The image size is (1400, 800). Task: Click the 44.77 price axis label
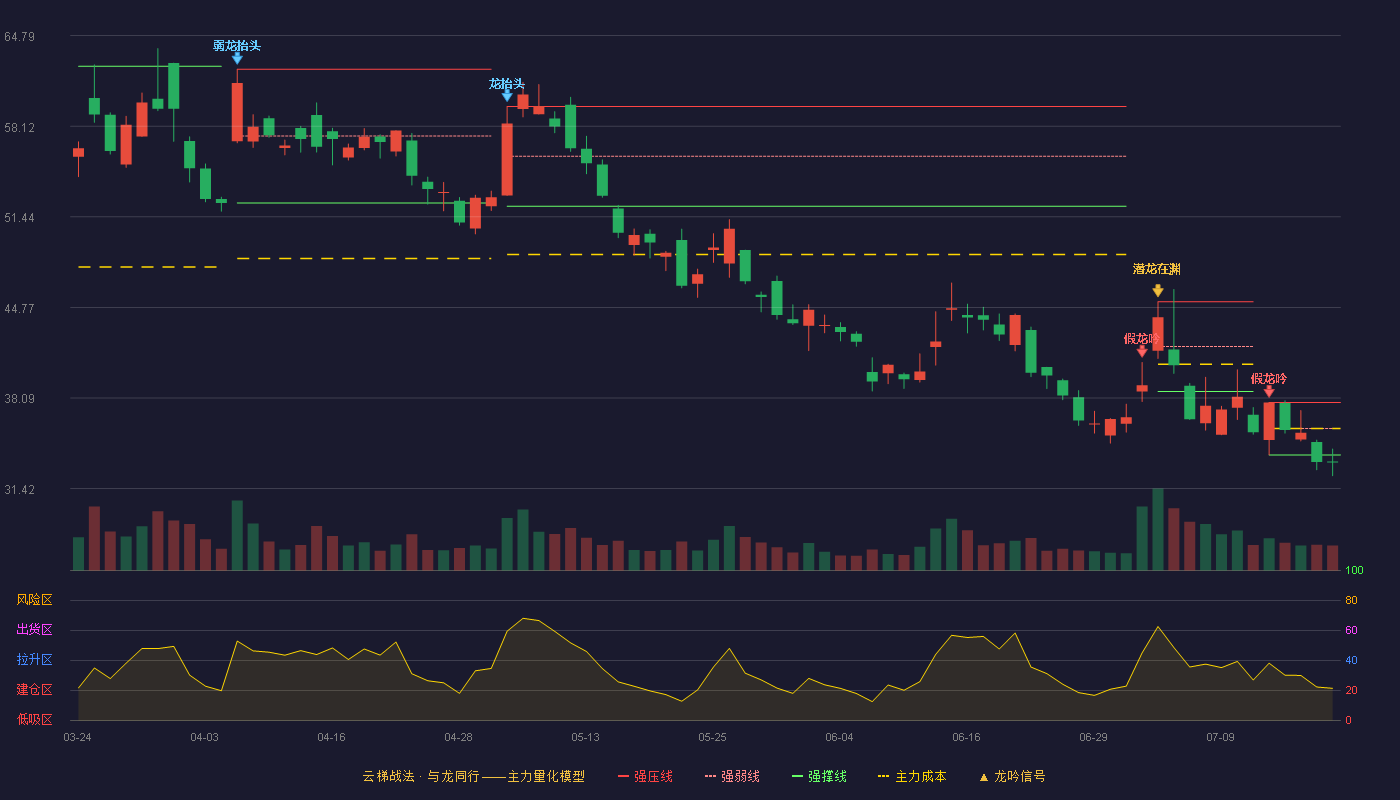click(19, 309)
